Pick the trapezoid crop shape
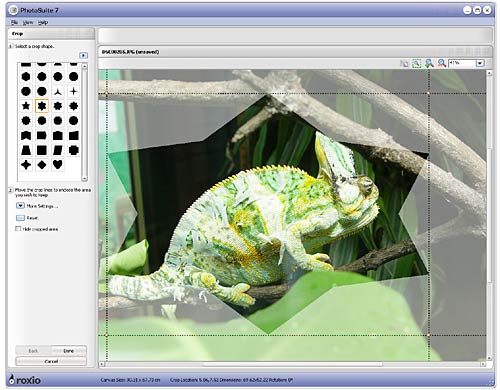Screen dimensions: 500x390 click(x=26, y=150)
